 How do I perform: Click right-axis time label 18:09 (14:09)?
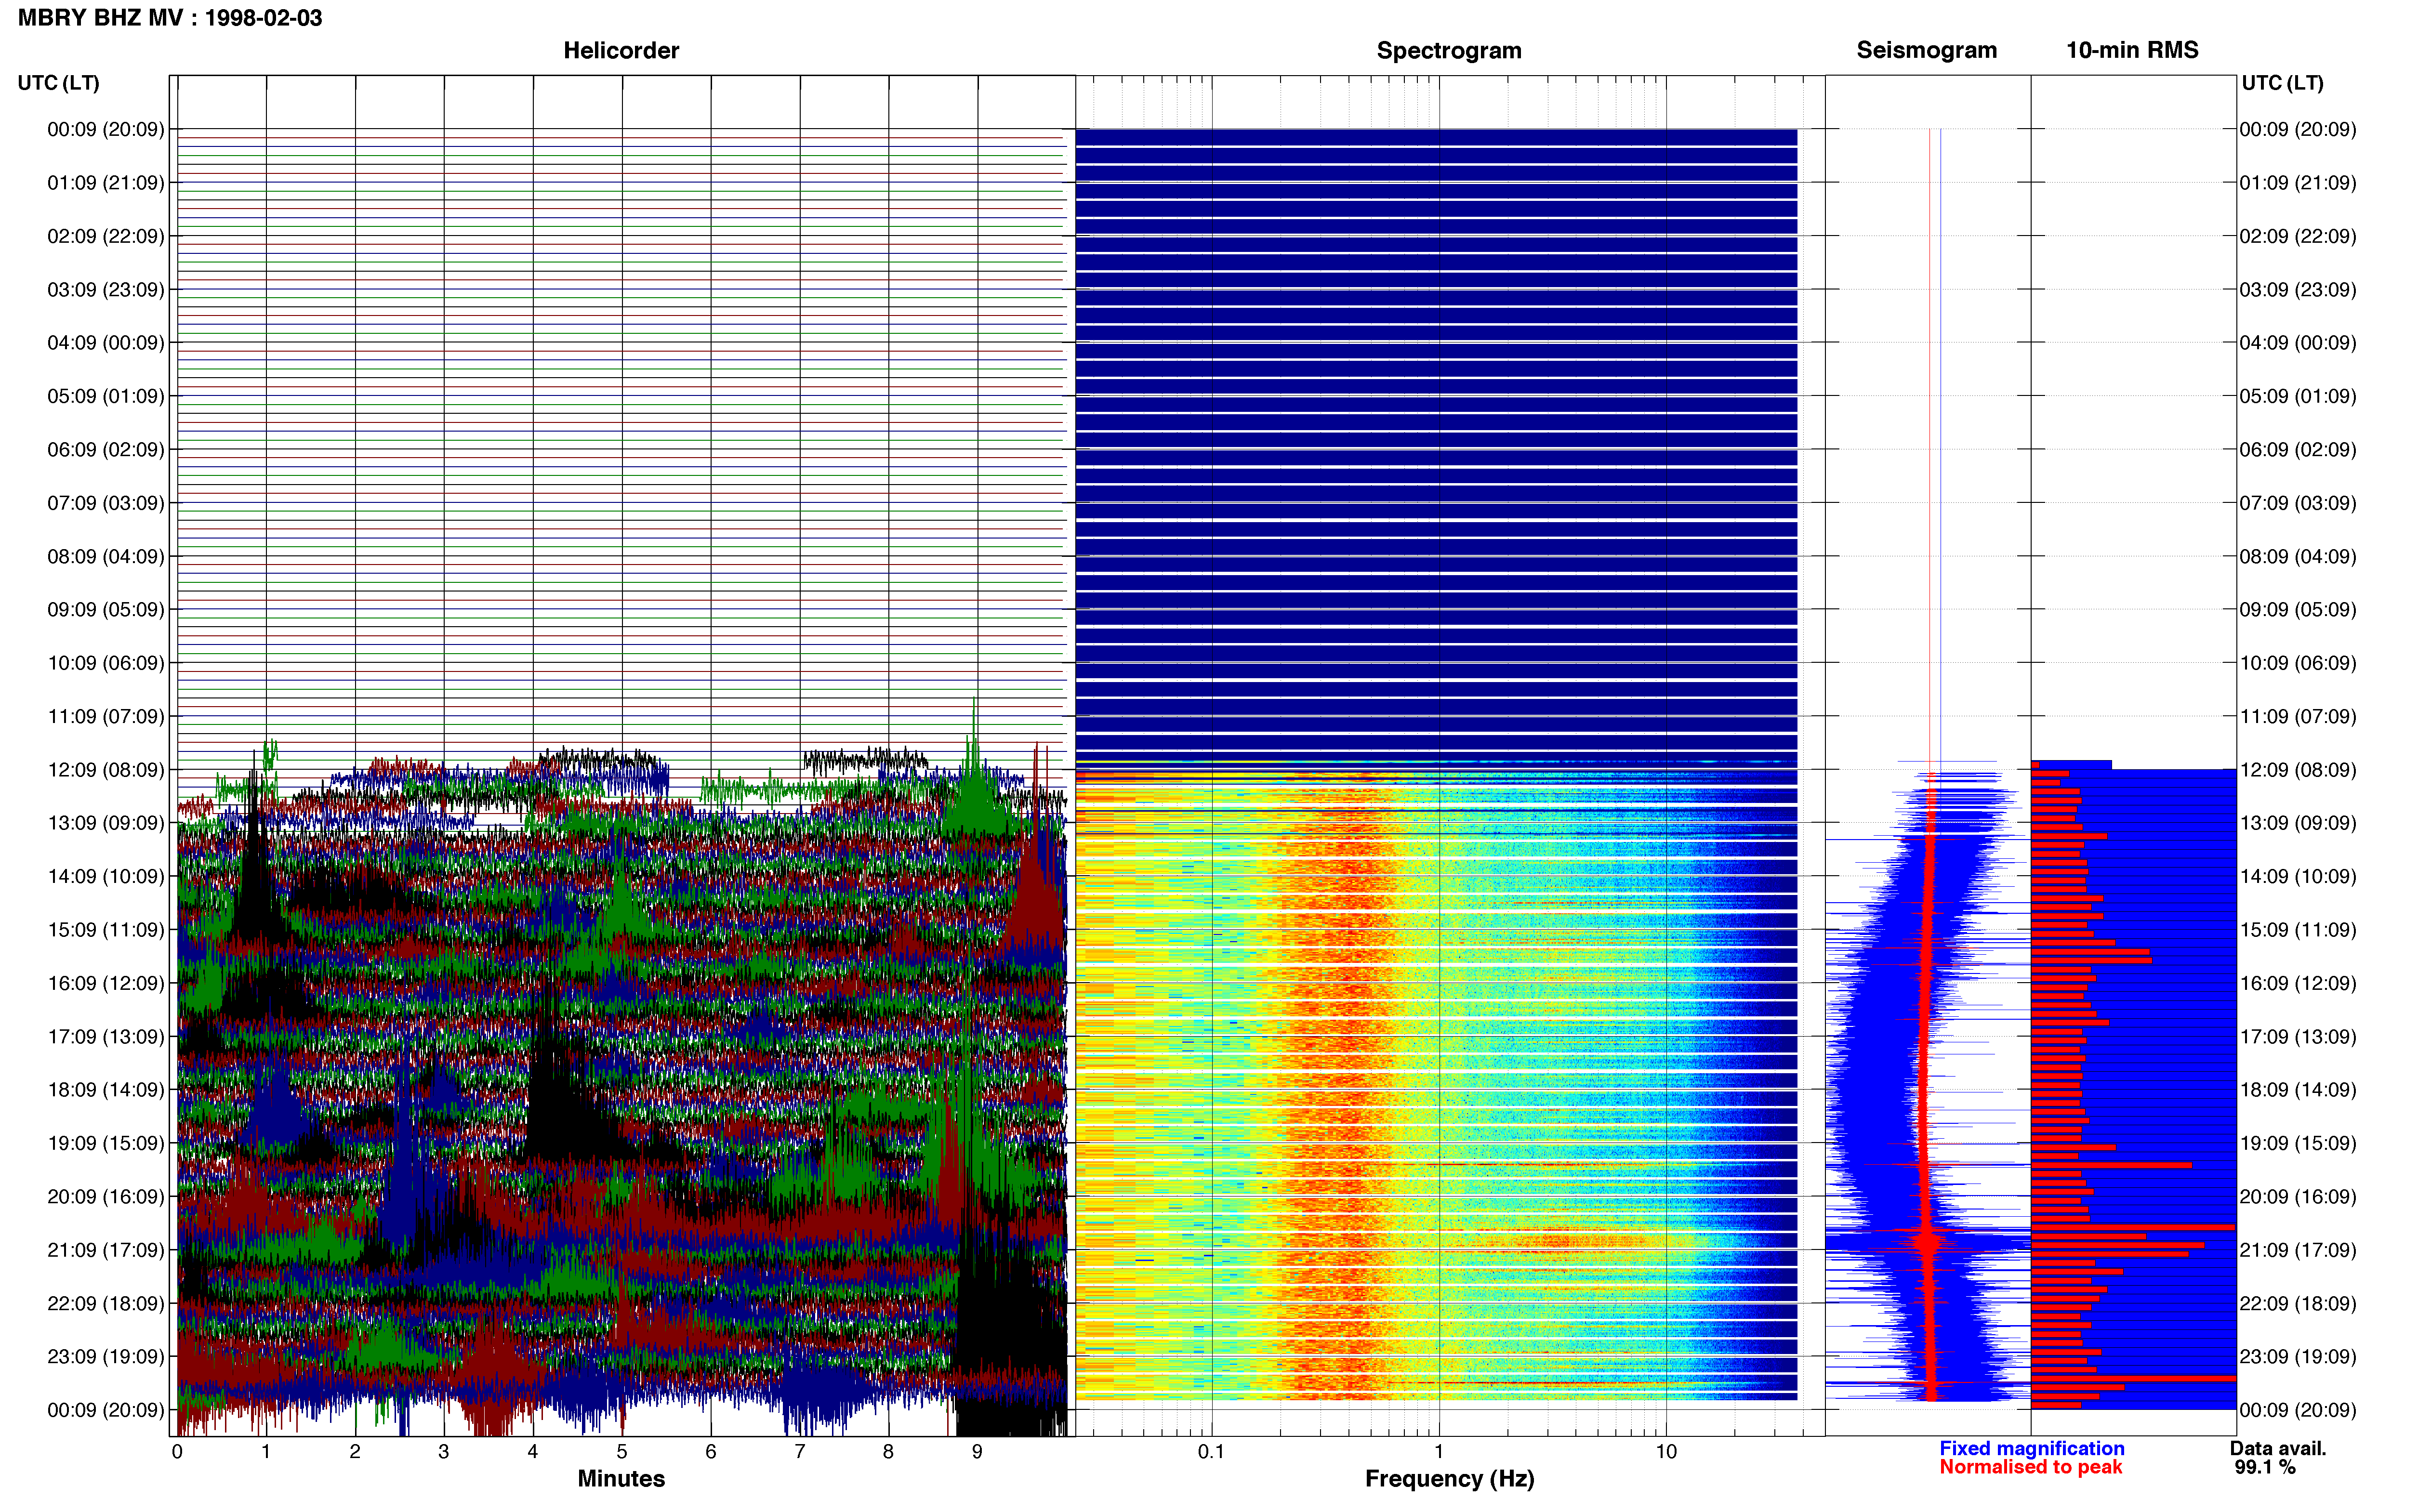(2298, 1090)
